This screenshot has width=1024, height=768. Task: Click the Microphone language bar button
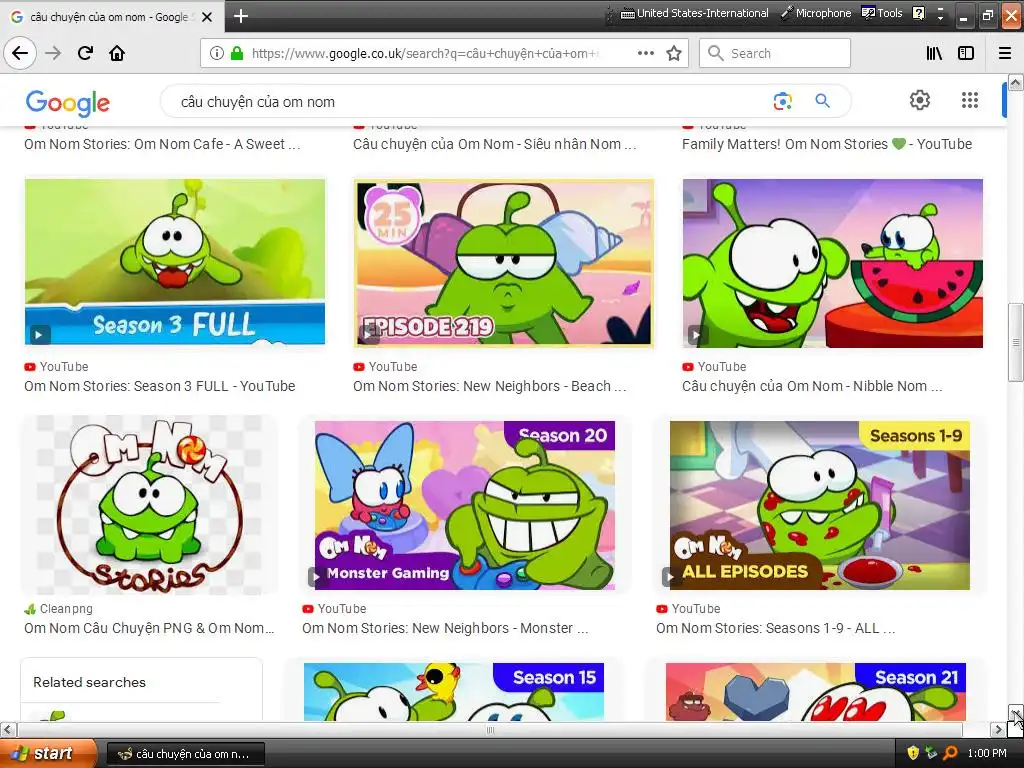816,13
